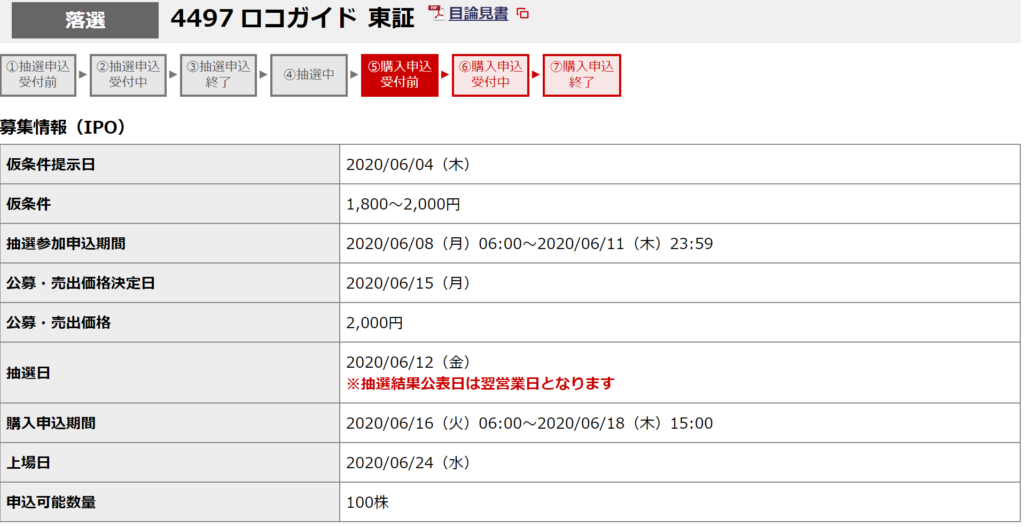The image size is (1024, 527).
Task: Select step ⑦購入申込終了
Action: point(582,75)
